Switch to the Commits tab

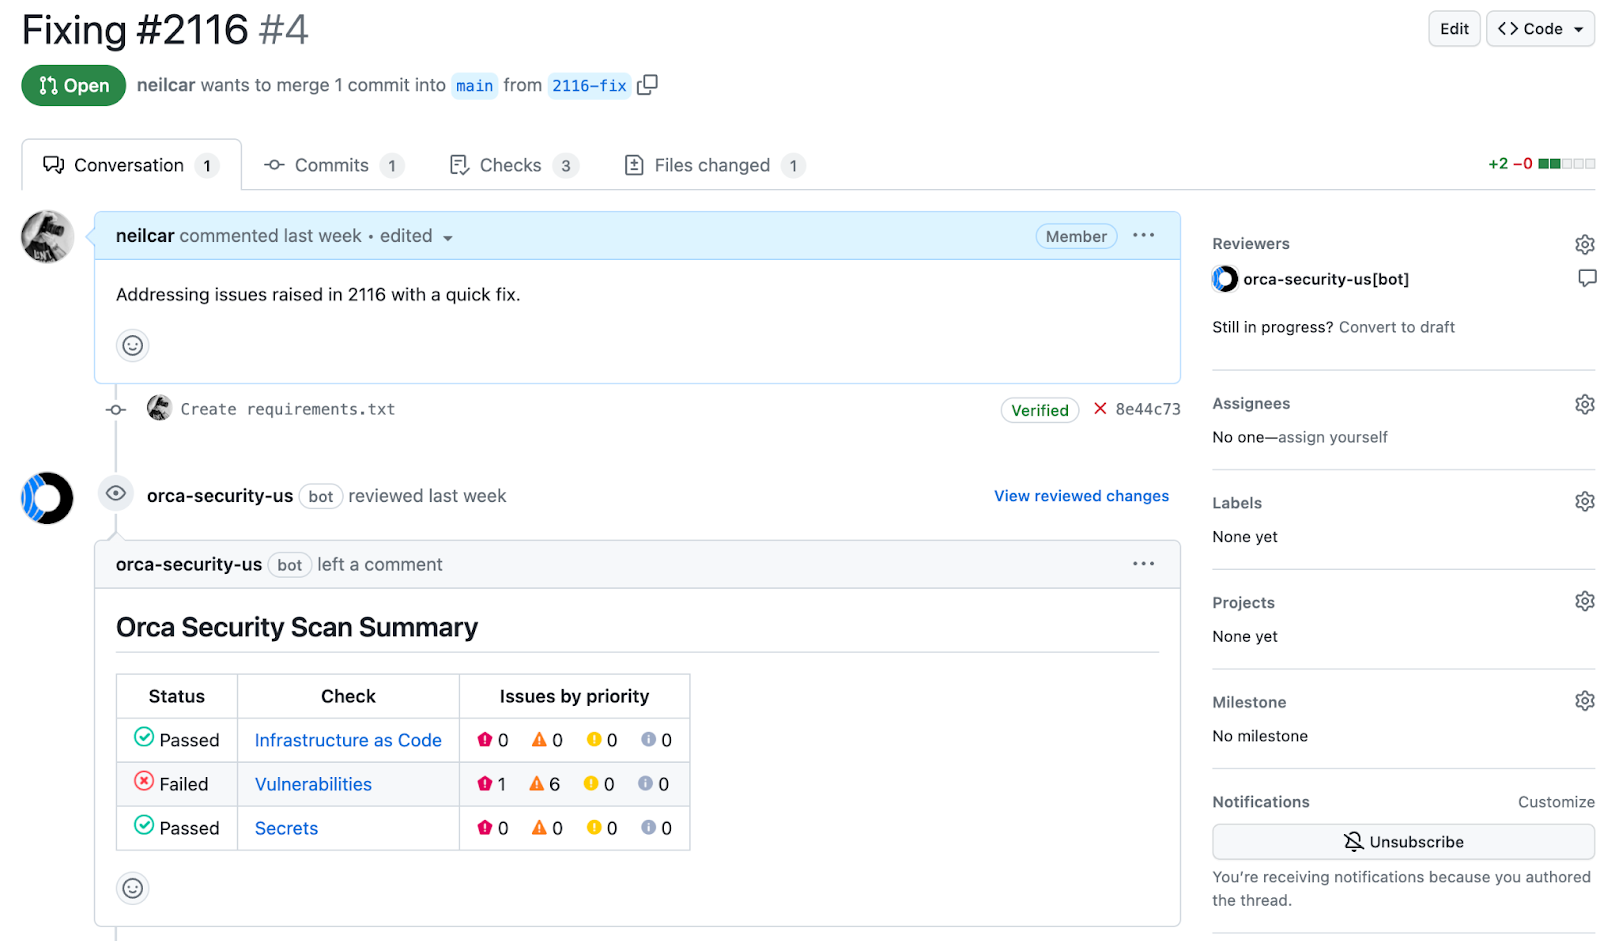coord(331,164)
